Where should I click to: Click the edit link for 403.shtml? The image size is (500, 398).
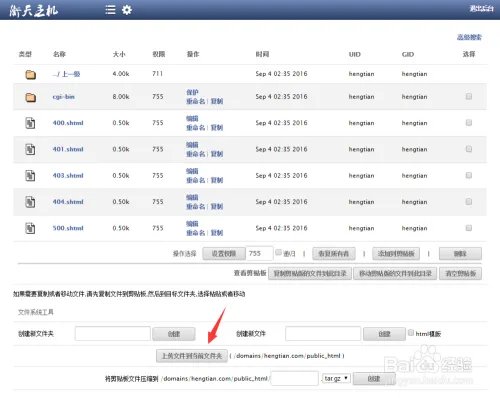(192, 171)
